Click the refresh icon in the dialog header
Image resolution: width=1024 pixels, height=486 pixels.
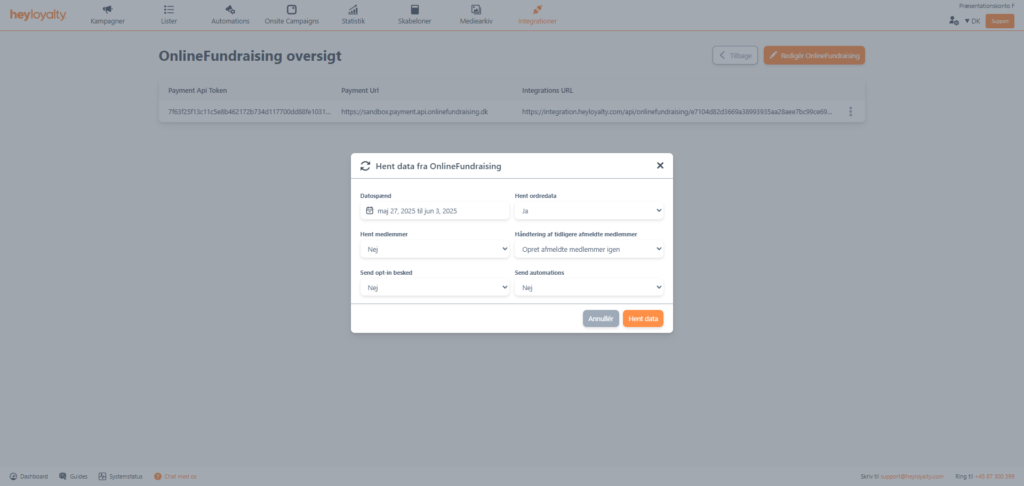tap(365, 166)
